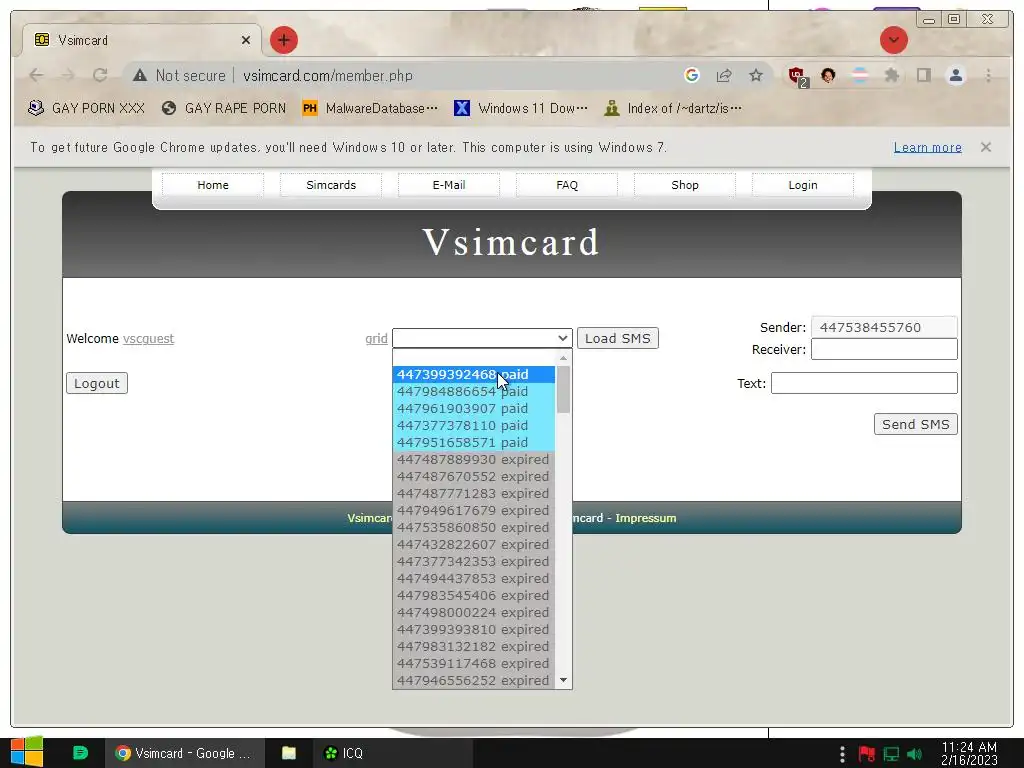This screenshot has width=1024, height=768.
Task: Open Chrome three-dot menu
Action: [988, 76]
